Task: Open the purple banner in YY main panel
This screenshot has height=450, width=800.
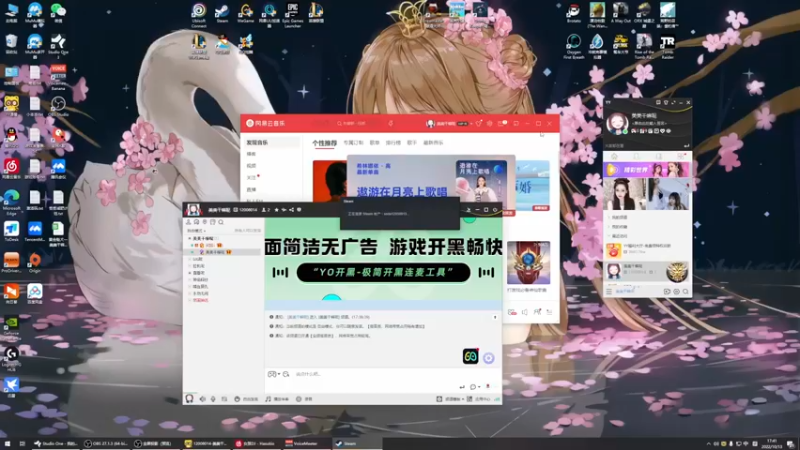Action: pos(647,169)
